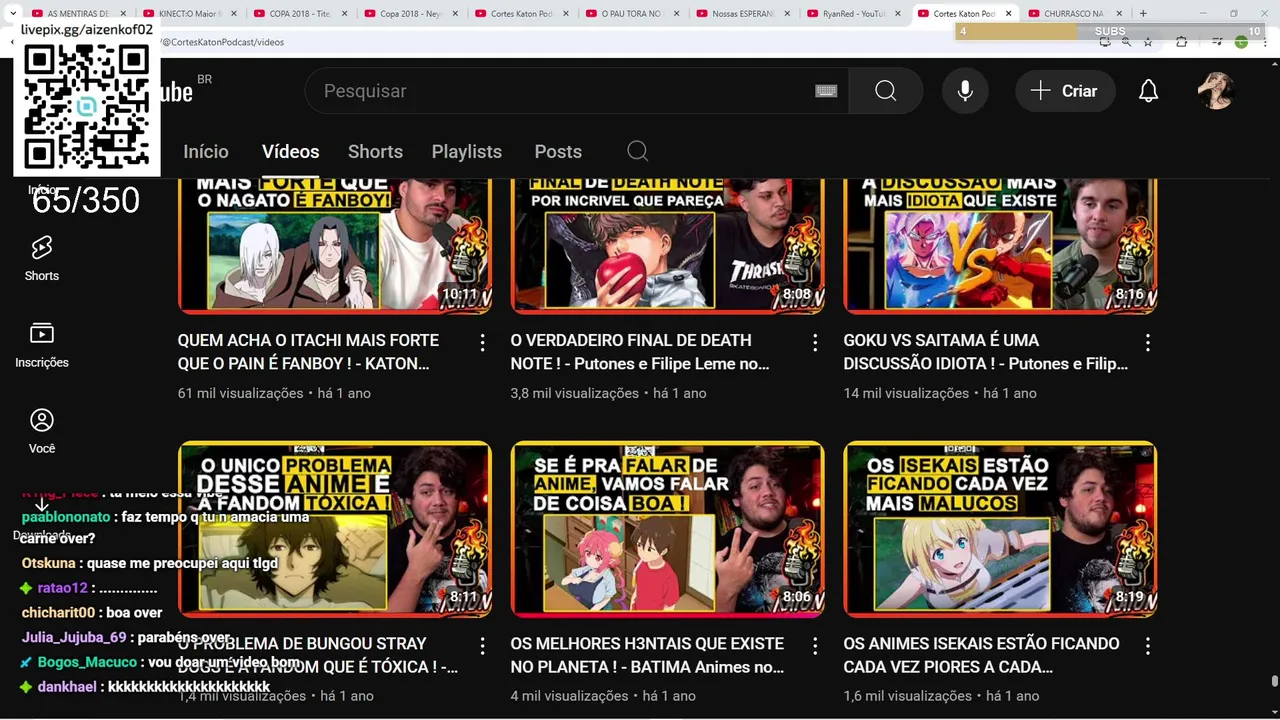Open more options for Death Note video
This screenshot has height=720, width=1280.
815,343
